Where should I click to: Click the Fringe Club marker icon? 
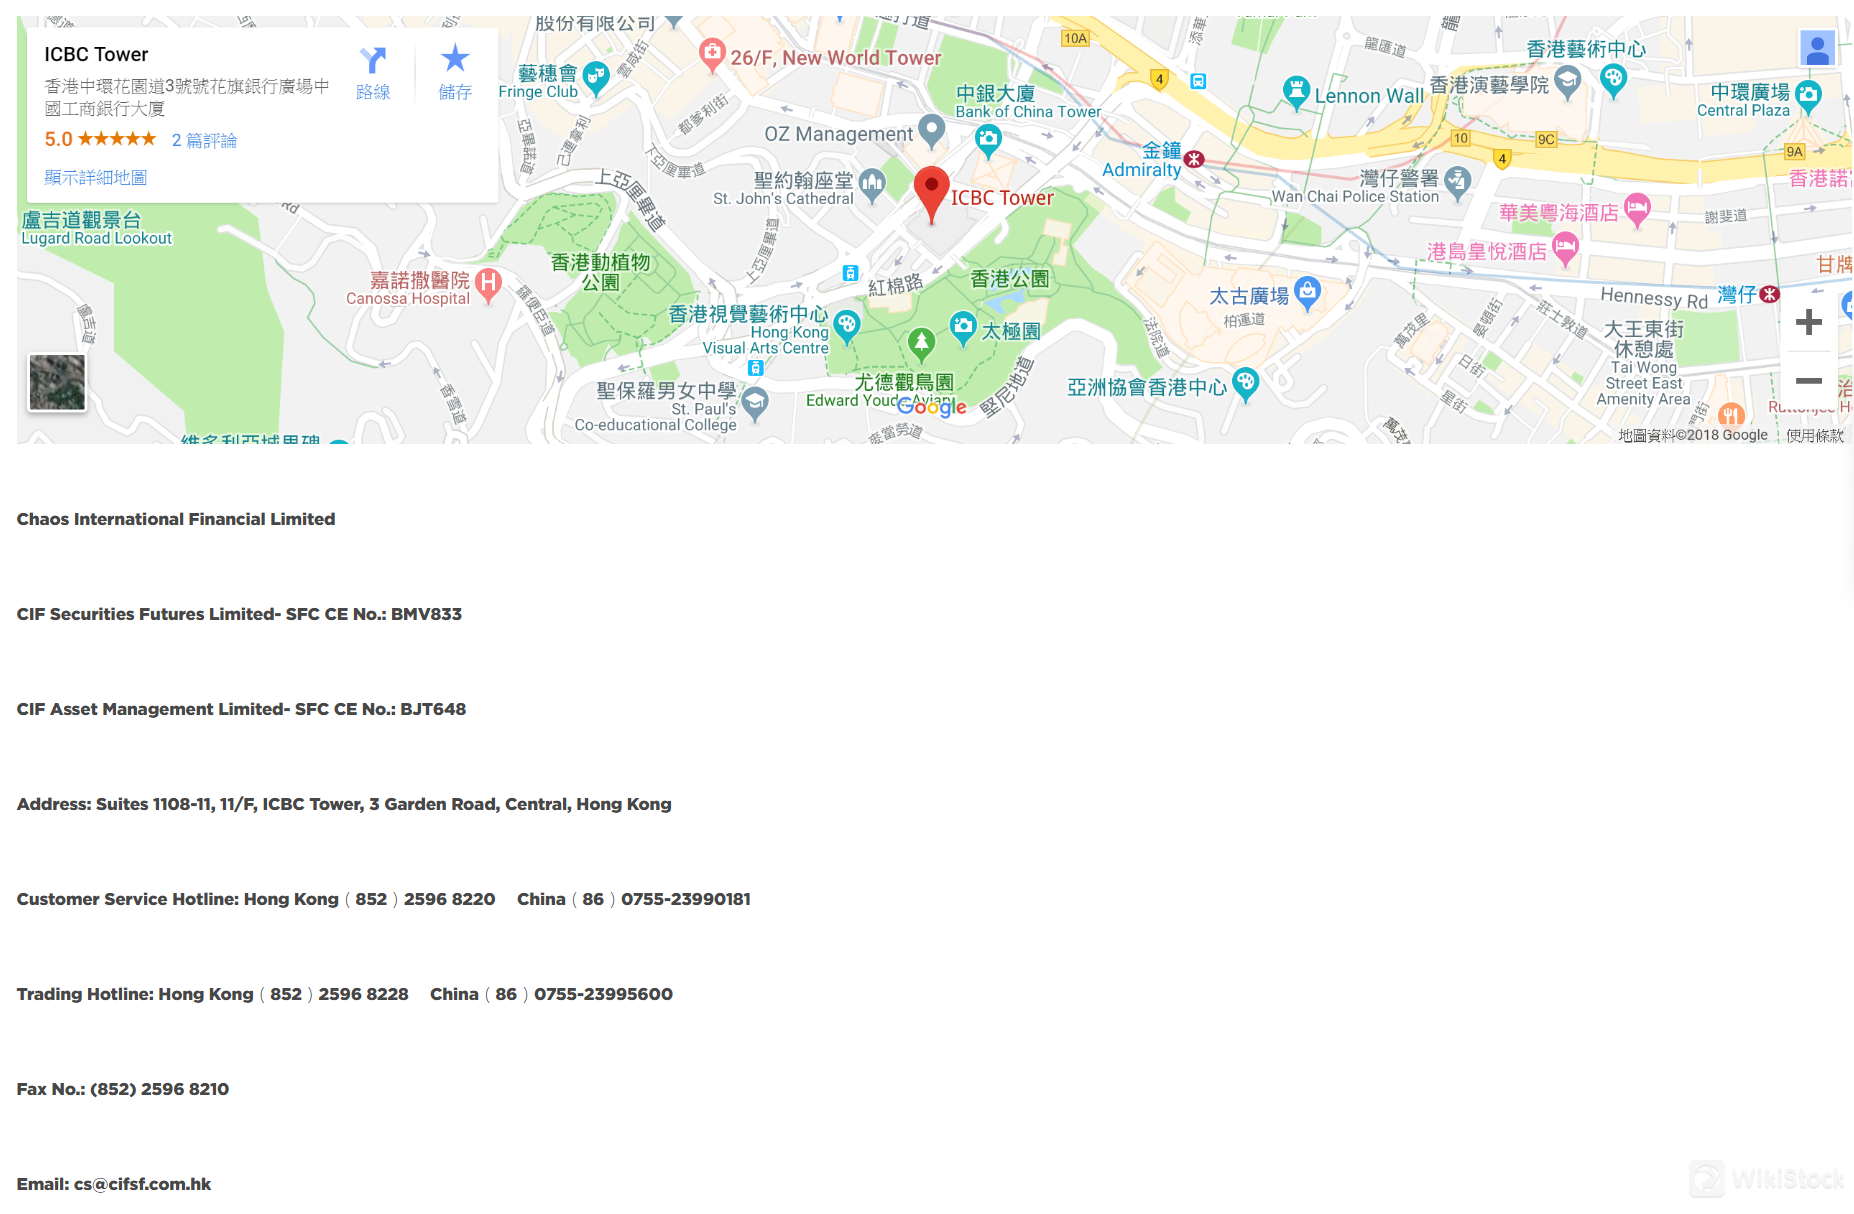pyautogui.click(x=596, y=76)
